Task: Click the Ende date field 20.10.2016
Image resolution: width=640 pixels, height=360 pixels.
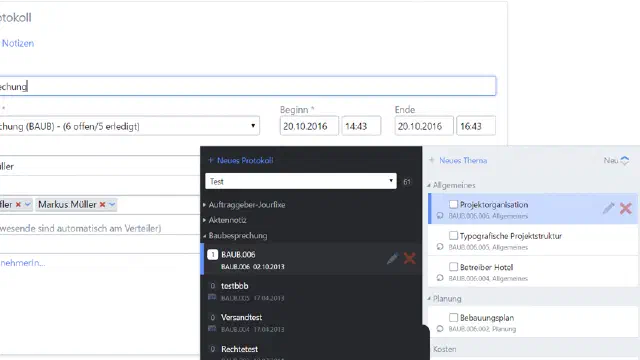Action: click(424, 126)
